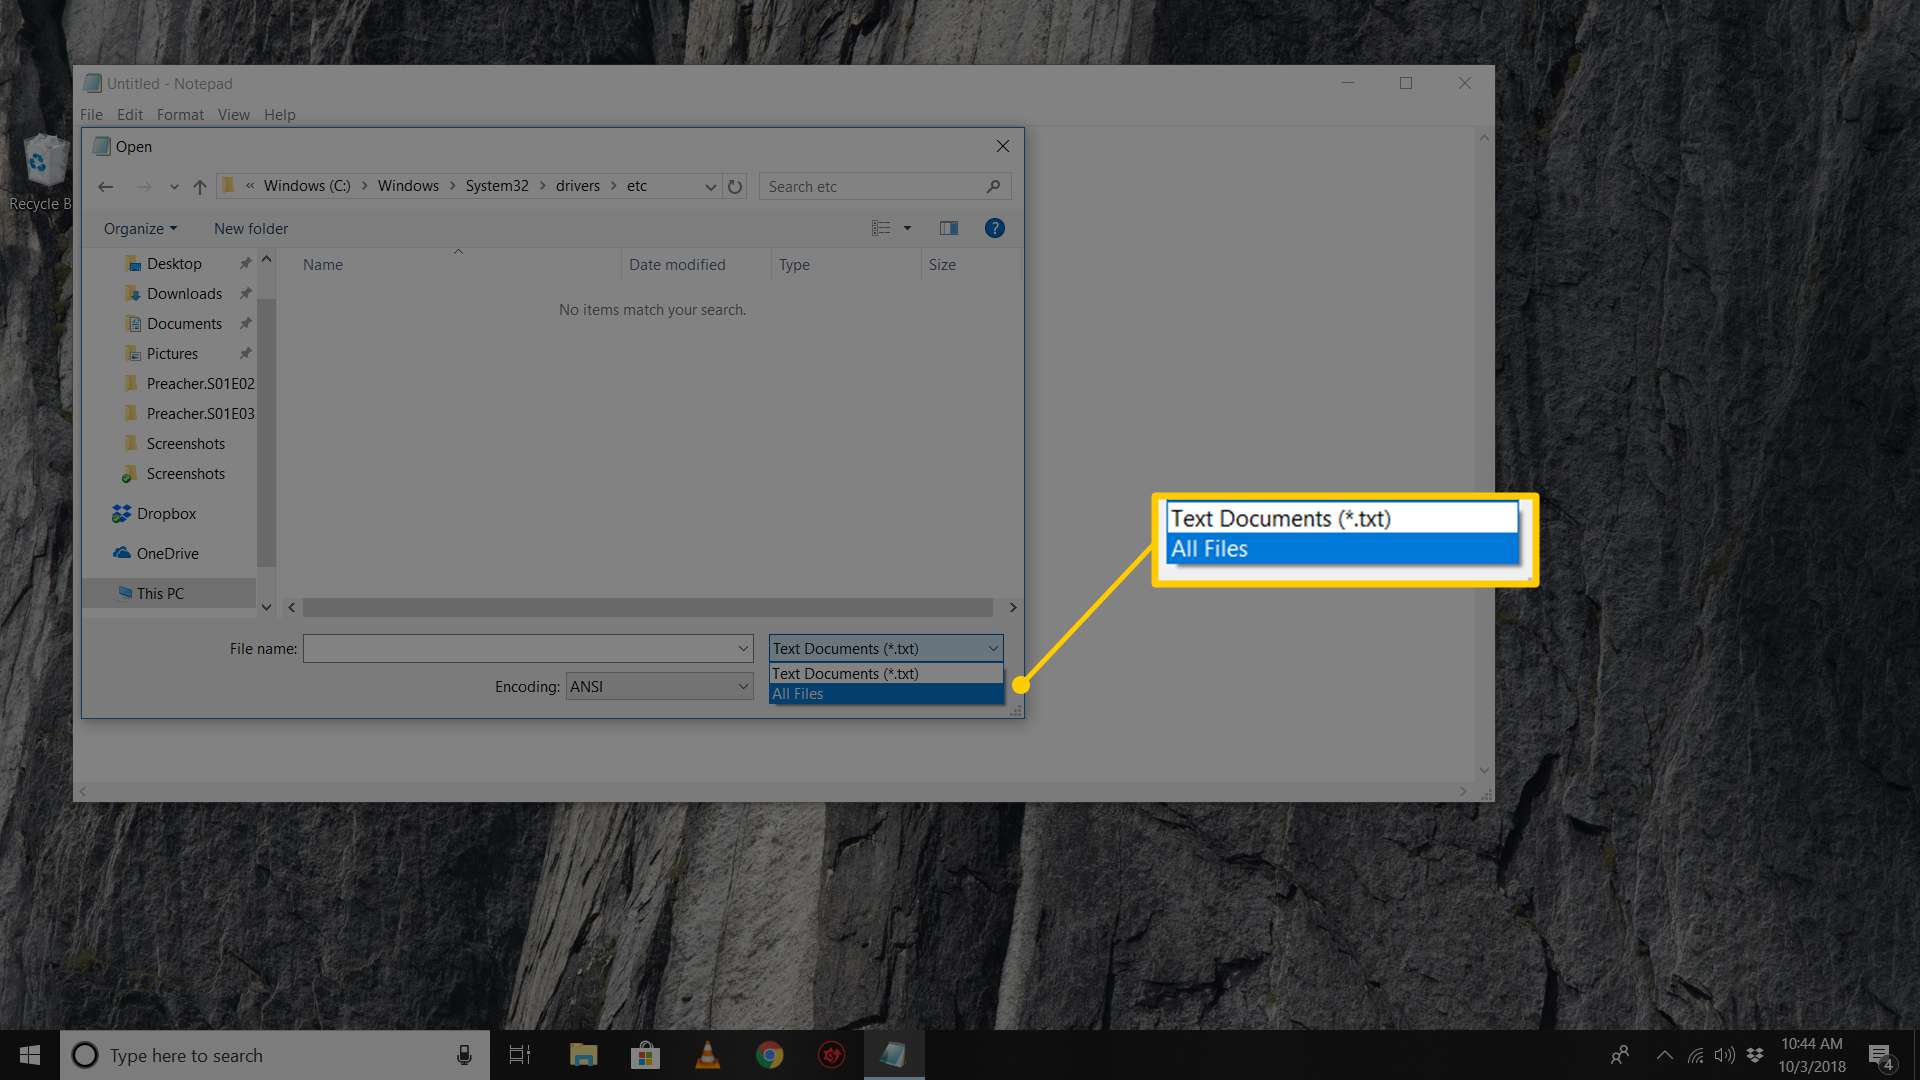Click the Encoding ANSI dropdown

[x=657, y=686]
